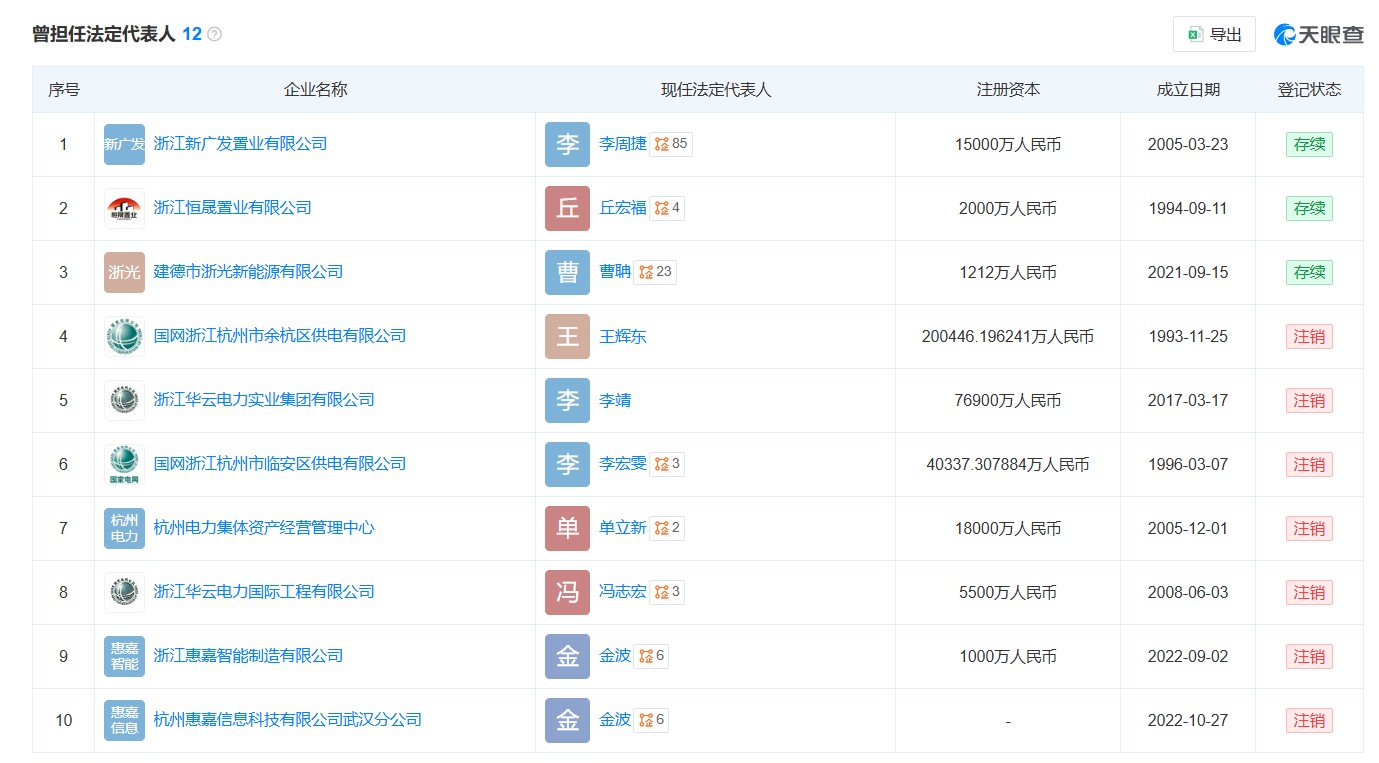Open 李宏雯's related companies badge 3
Viewport: 1379px width, 763px height.
(x=667, y=464)
